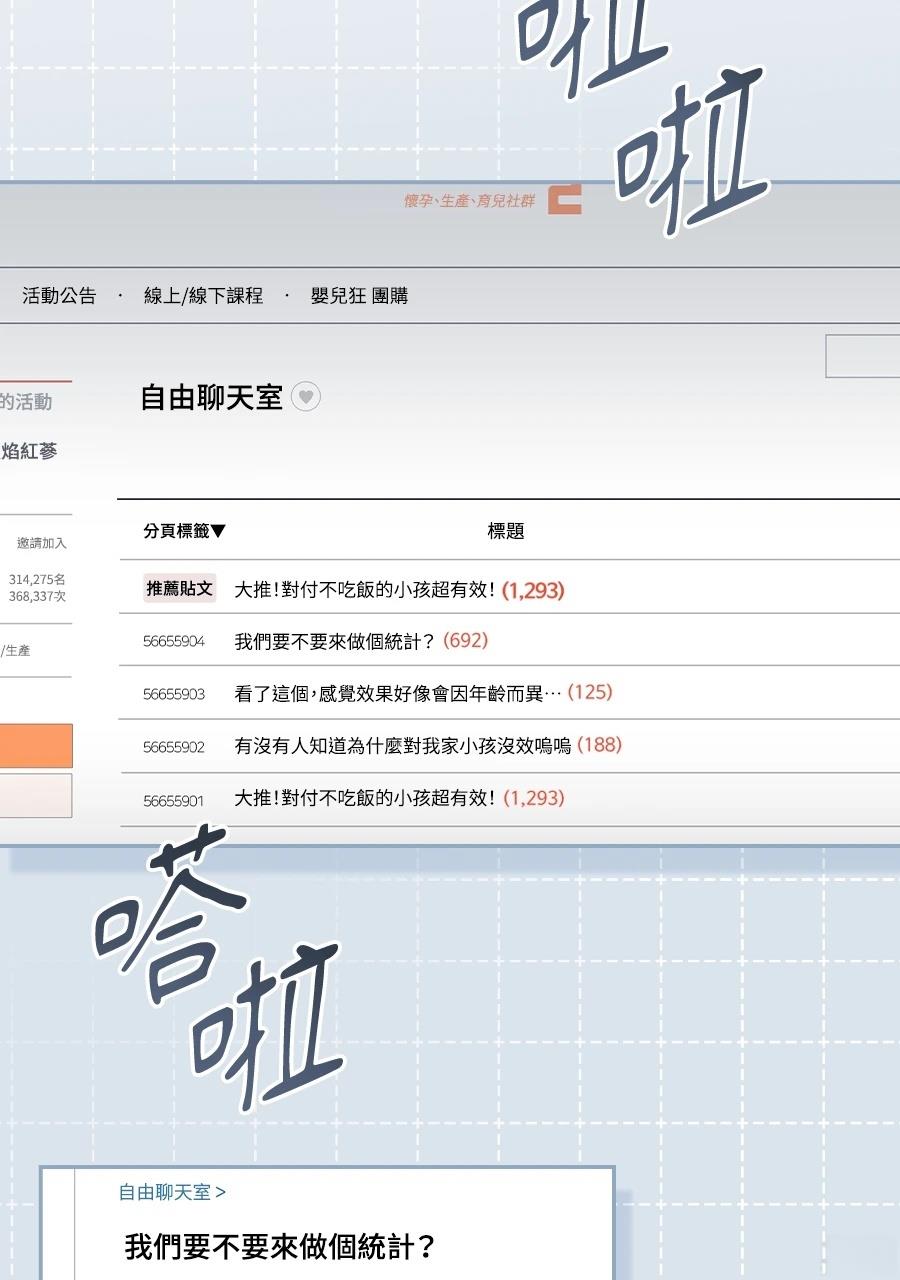This screenshot has width=900, height=1280.
Task: Click the orange button in left sidebar
Action: 36,746
